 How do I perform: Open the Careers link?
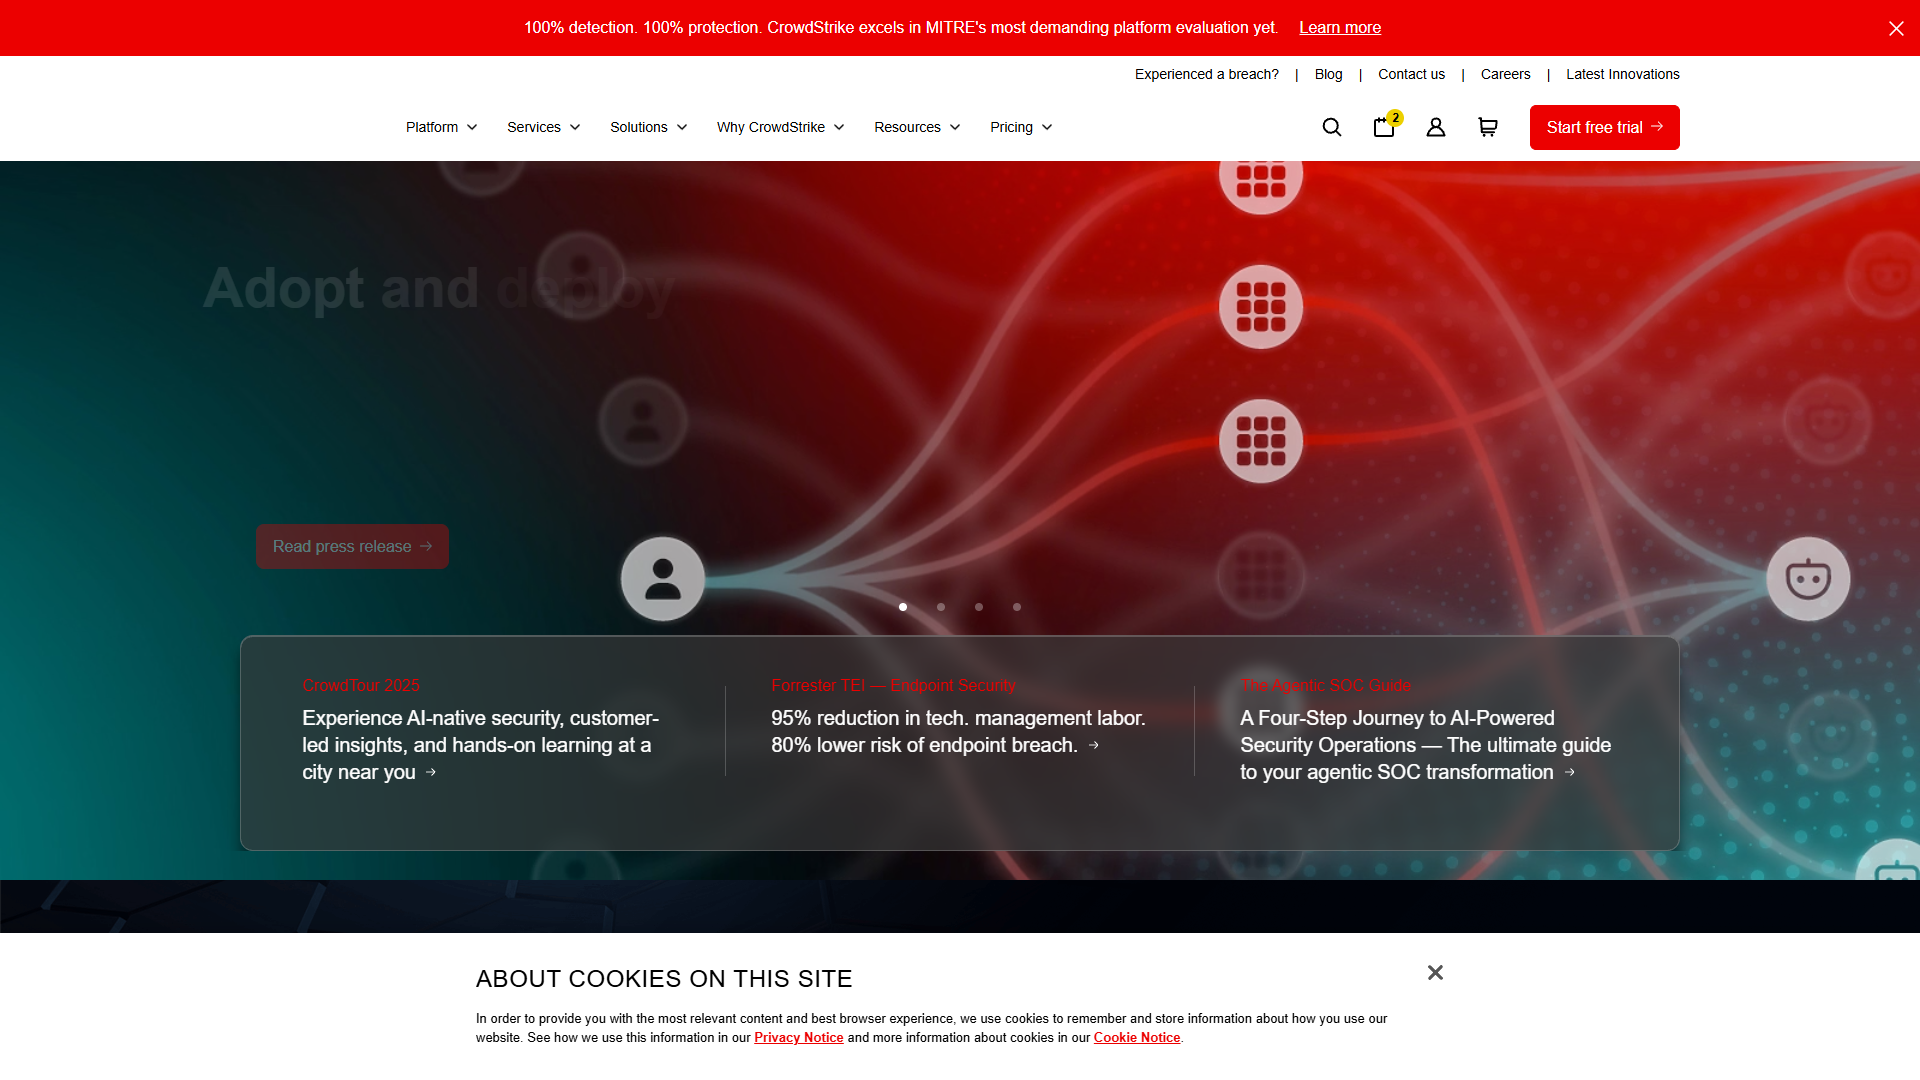pyautogui.click(x=1505, y=74)
